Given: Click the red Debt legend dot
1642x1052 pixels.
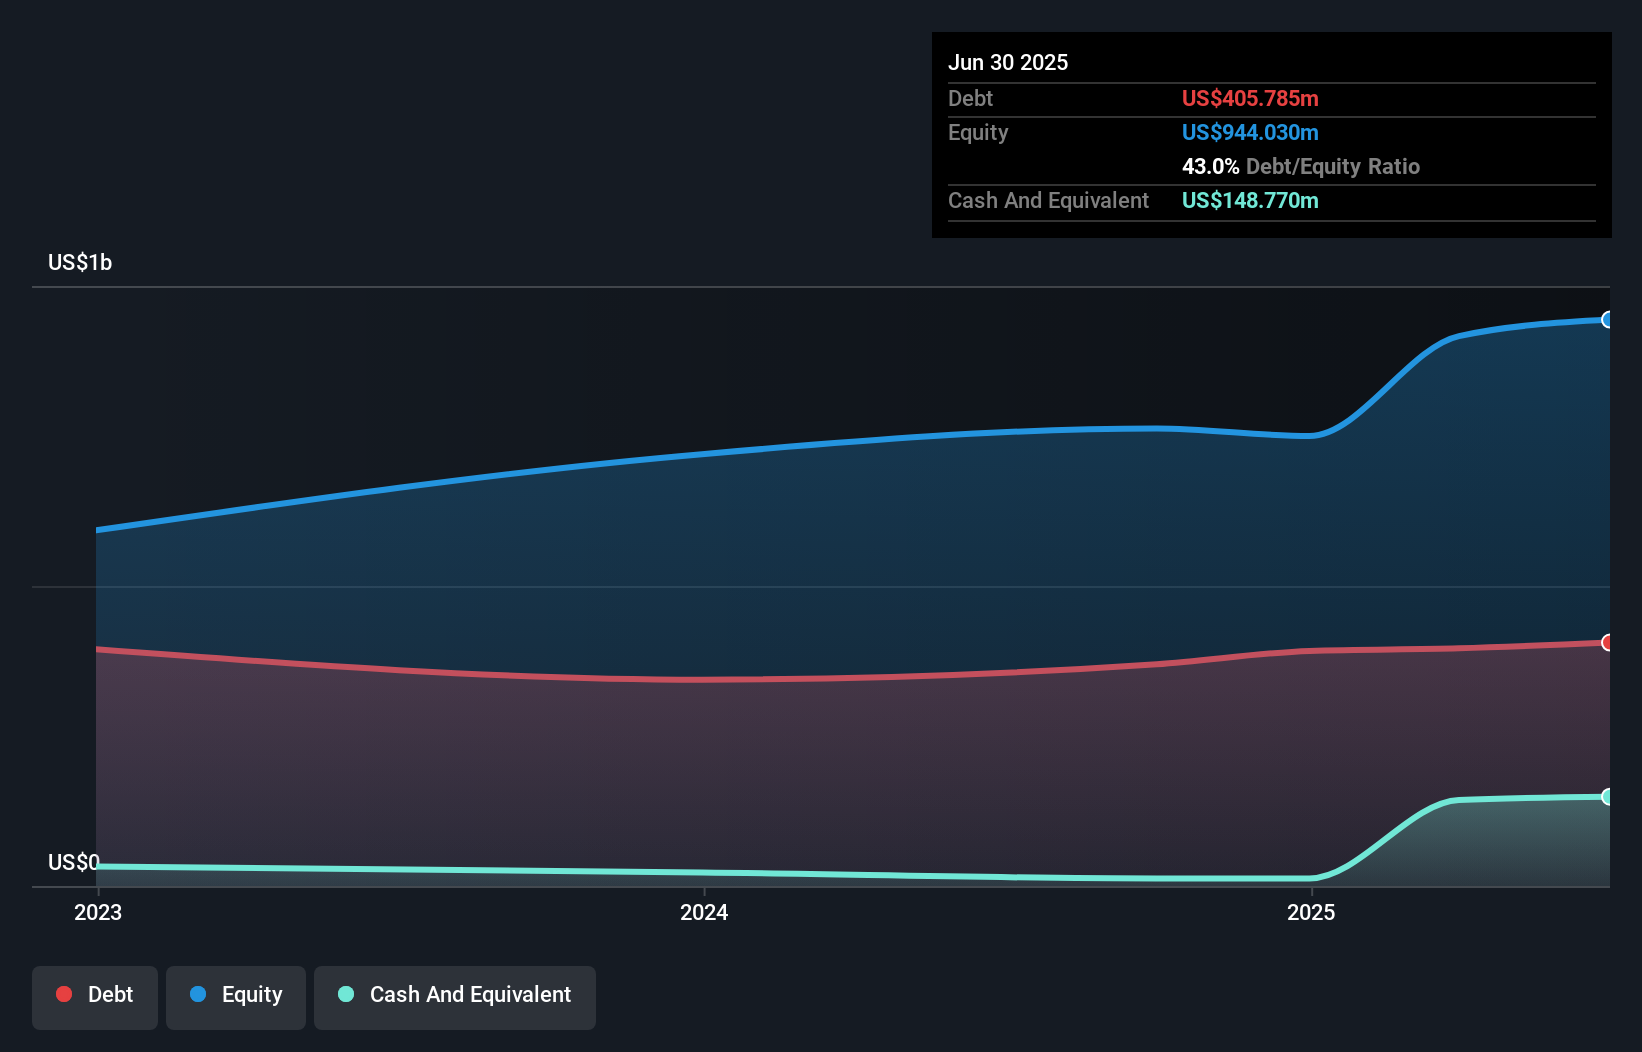Looking at the screenshot, I should click(63, 994).
